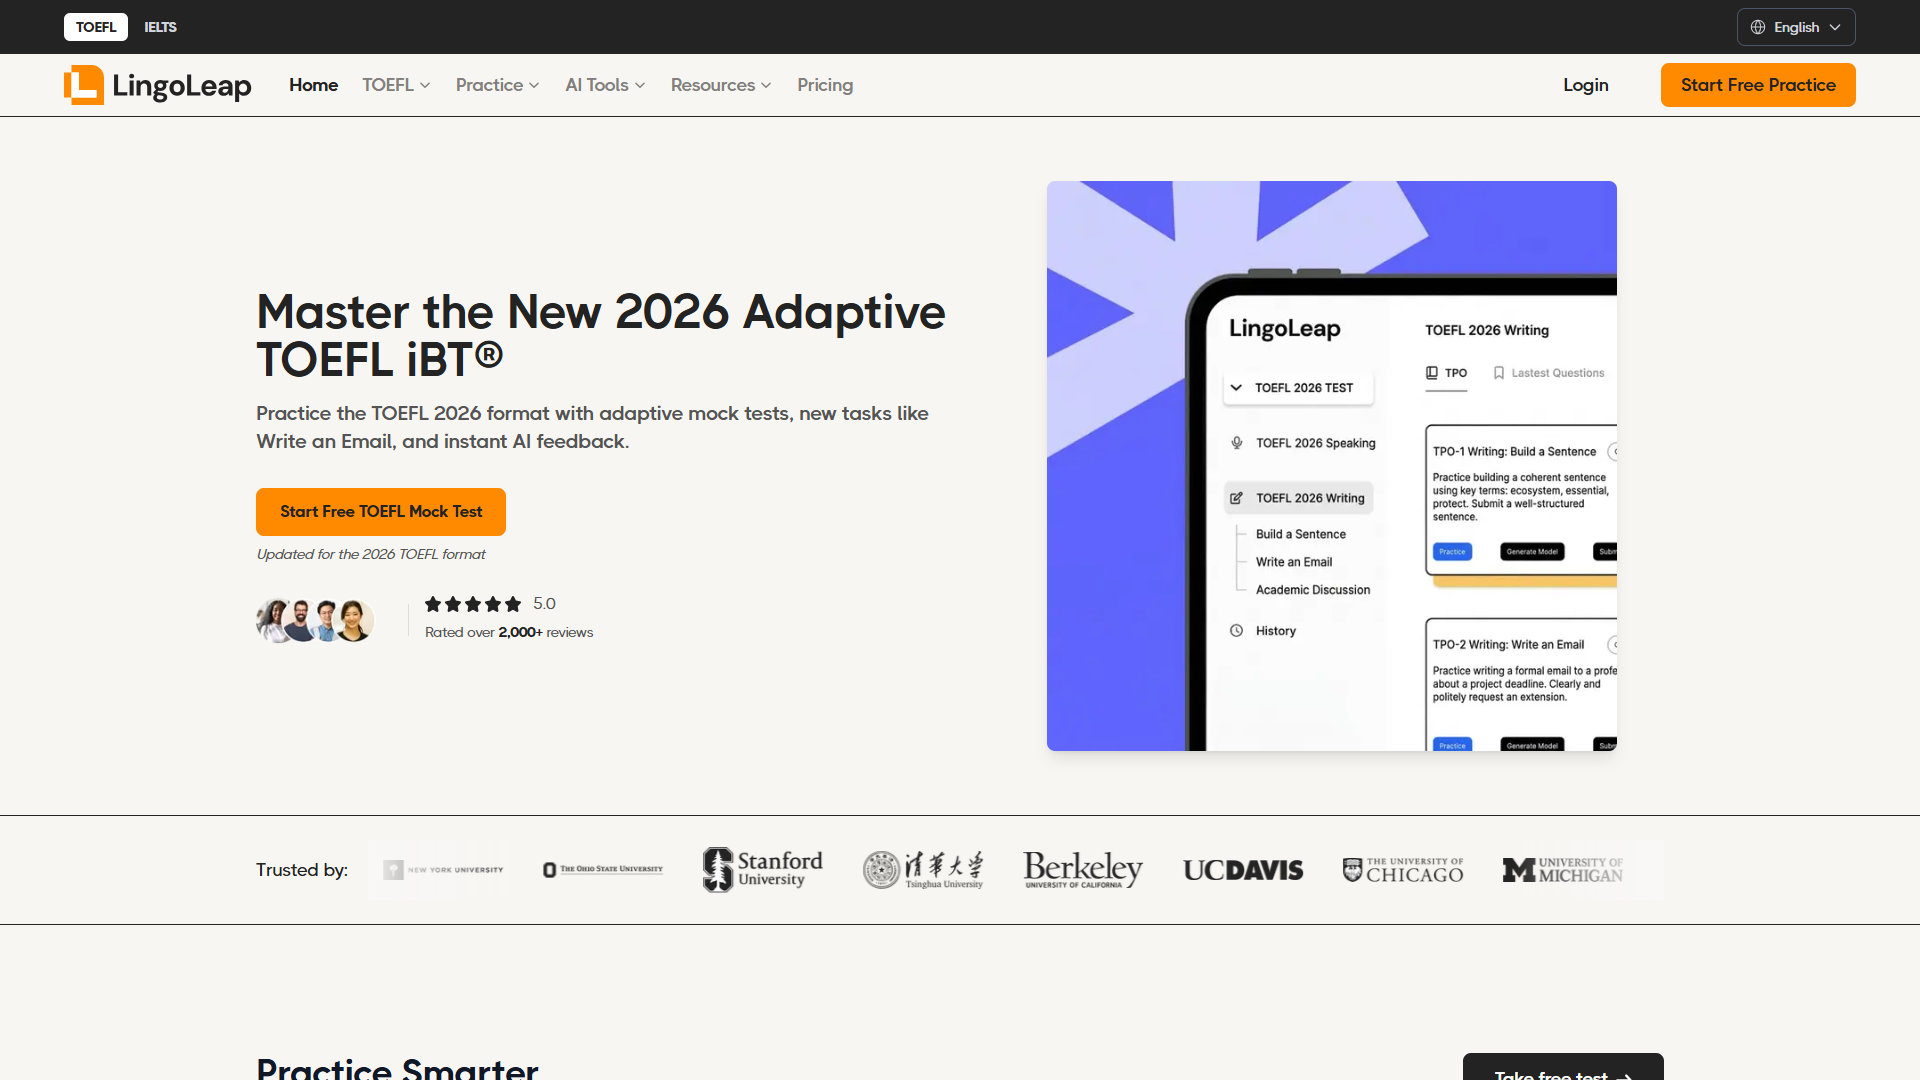Click the hero product screenshot image
Viewport: 1920px width, 1080px height.
click(1332, 466)
